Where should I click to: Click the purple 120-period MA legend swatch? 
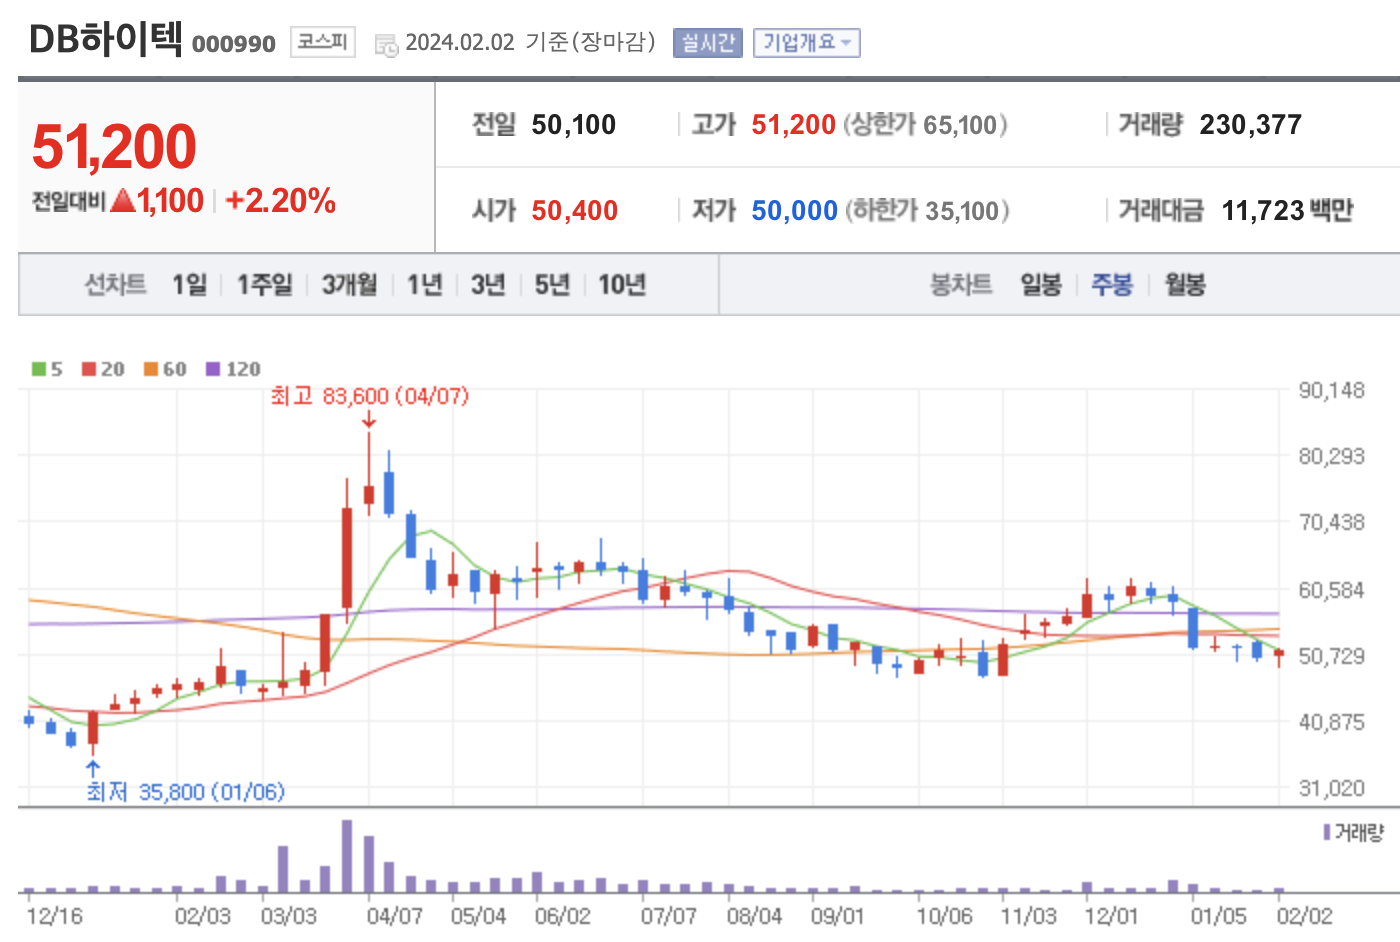pos(213,369)
